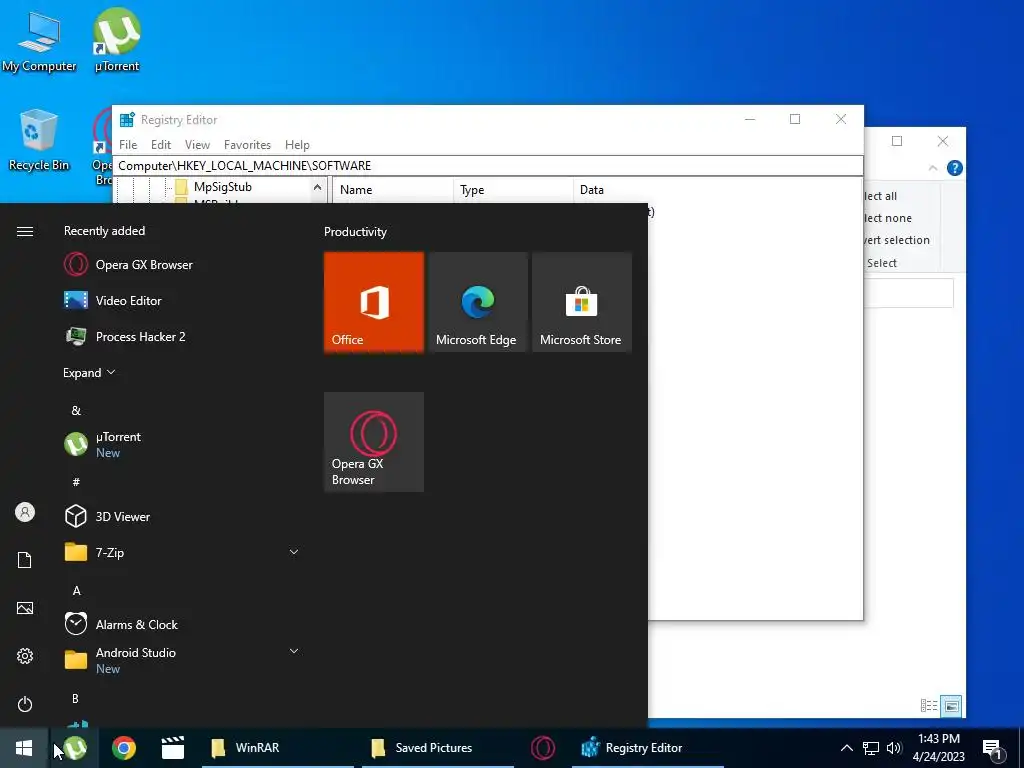The image size is (1024, 768).
Task: Switch to Registry Editor taskbar button
Action: 648,748
